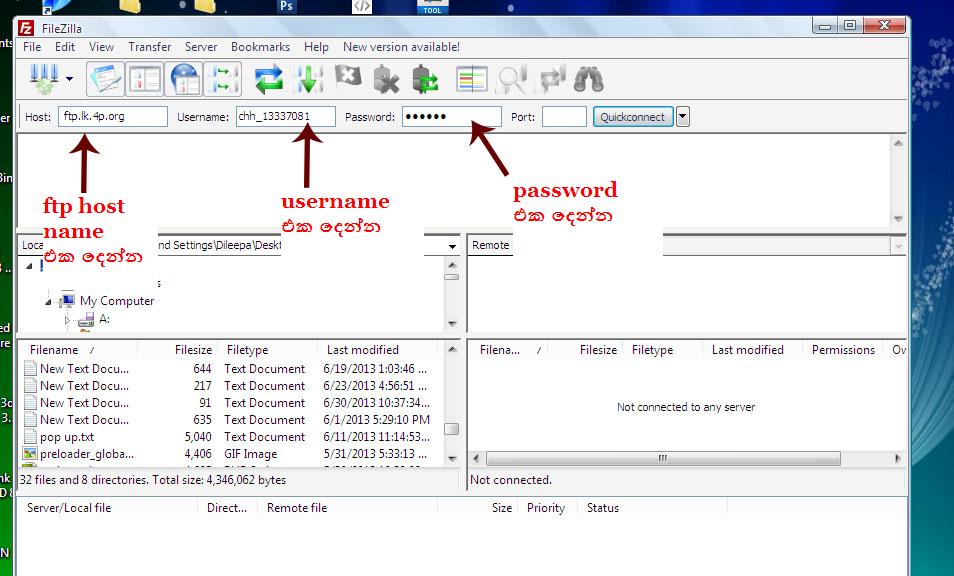Open the File menu
This screenshot has width=954, height=576.
32,47
